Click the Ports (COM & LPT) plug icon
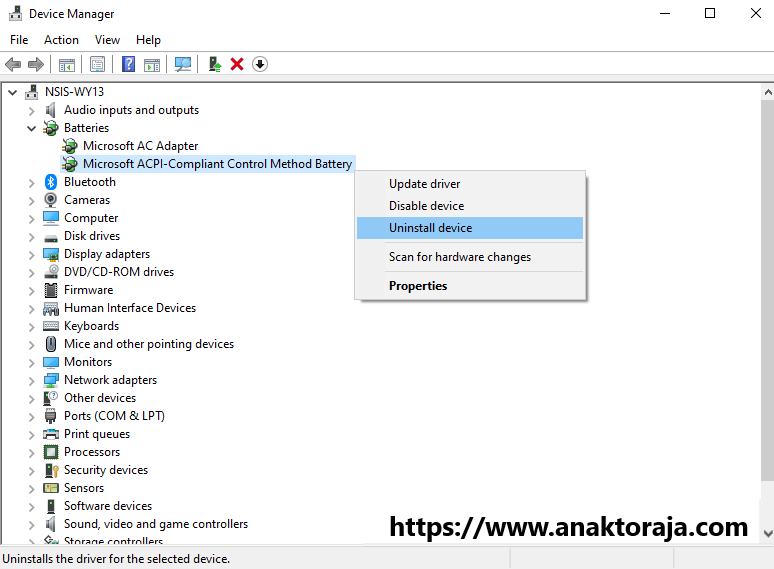Viewport: 774px width, 569px height. (50, 416)
